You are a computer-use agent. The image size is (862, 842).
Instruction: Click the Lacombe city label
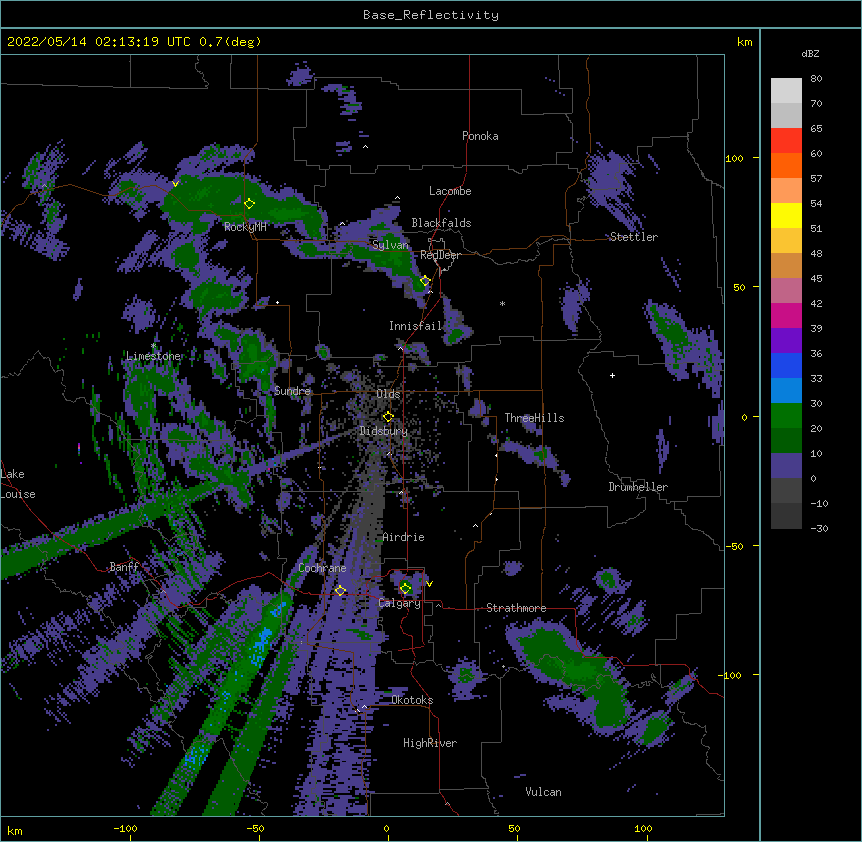450,191
